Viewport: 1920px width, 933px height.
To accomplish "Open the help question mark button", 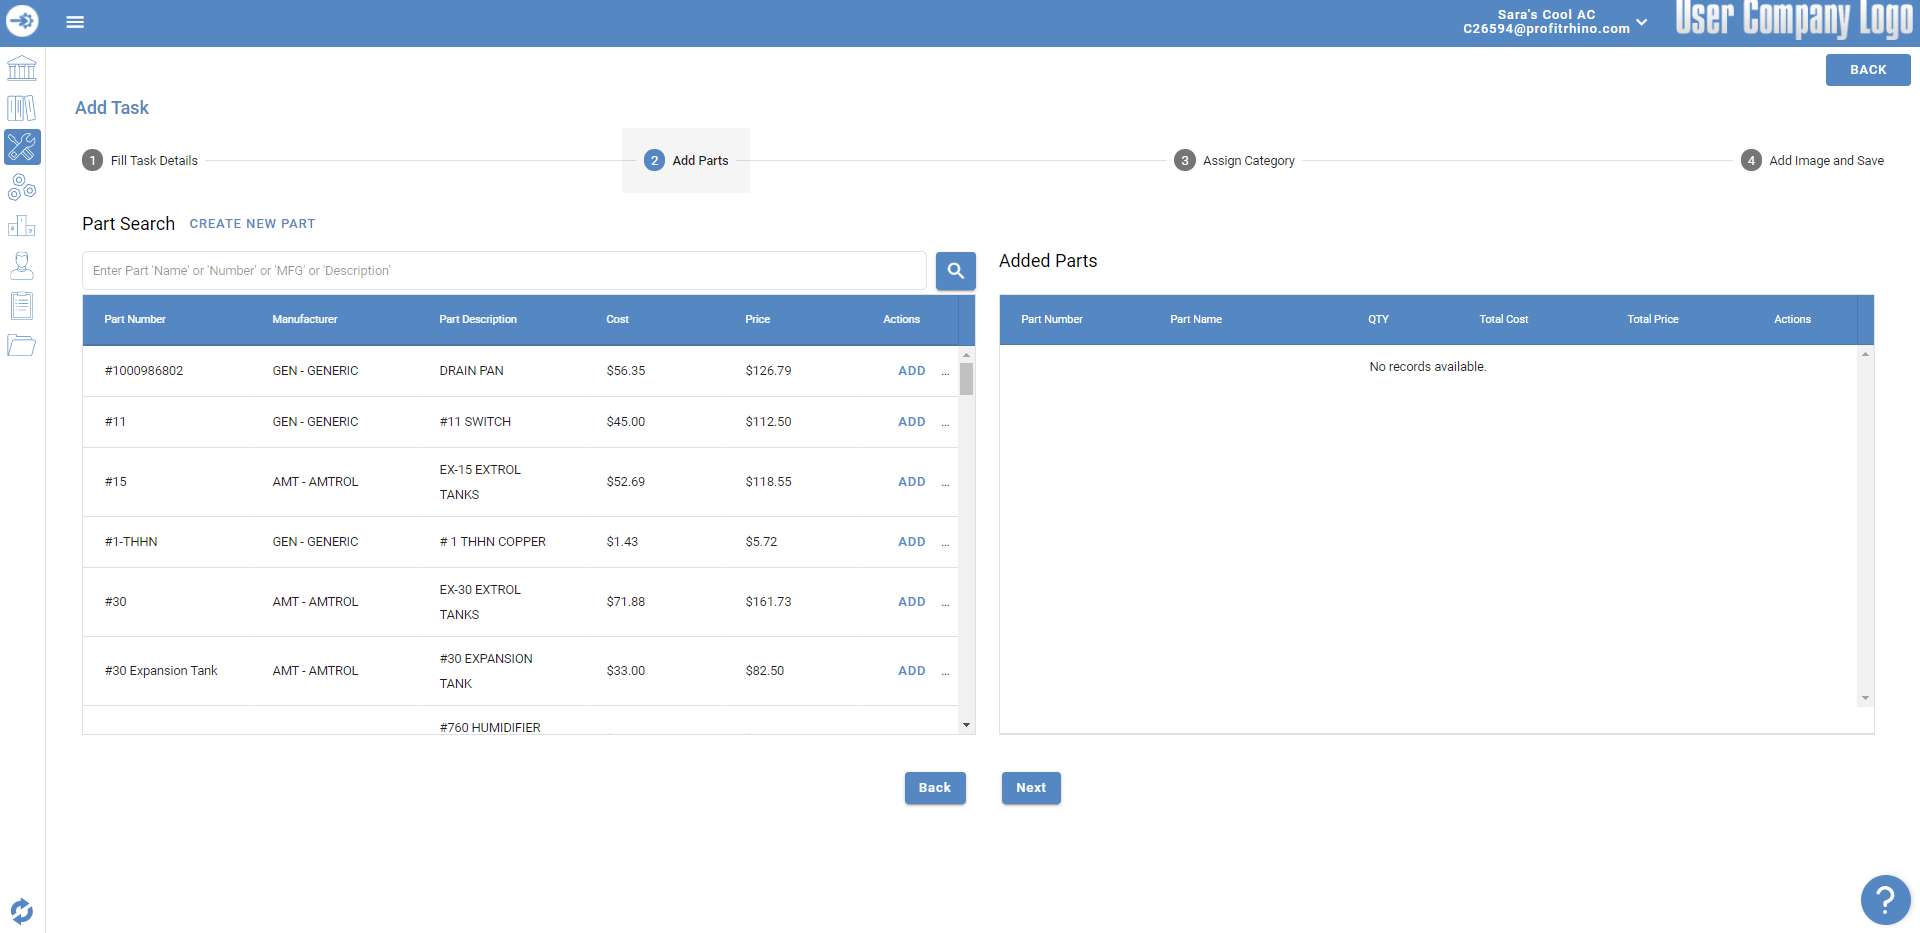I will tap(1886, 900).
